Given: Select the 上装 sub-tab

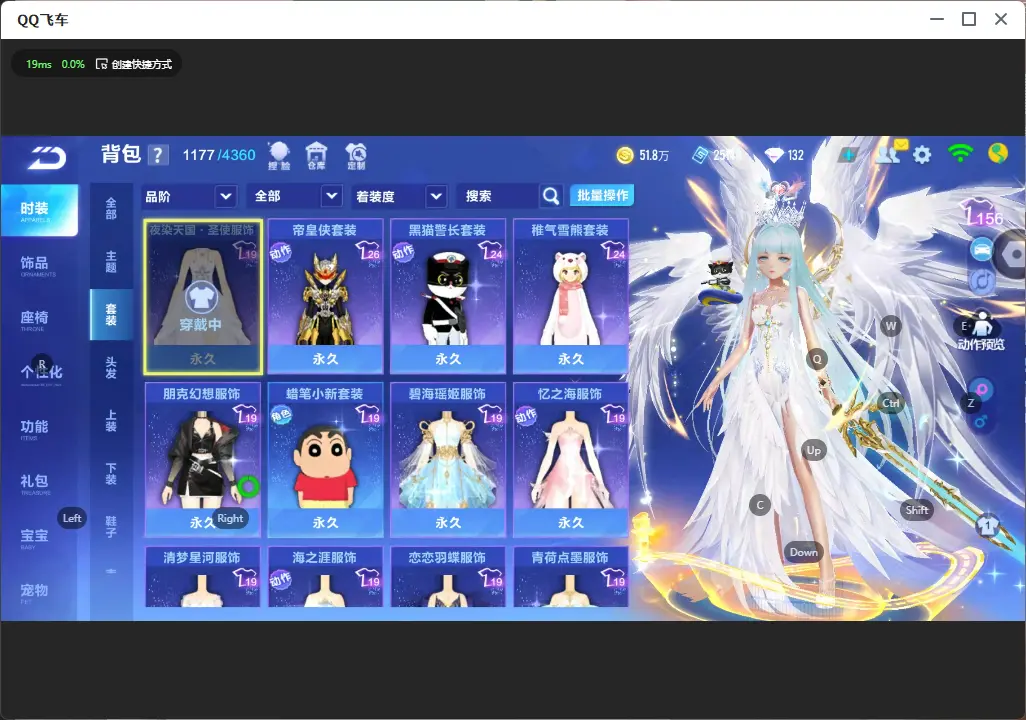Looking at the screenshot, I should [111, 421].
